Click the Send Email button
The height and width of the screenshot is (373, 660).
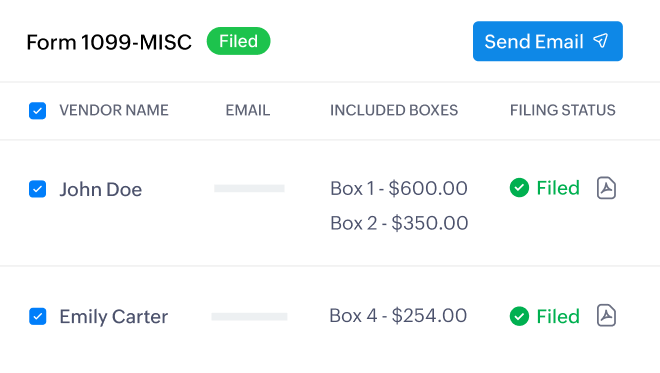coord(548,41)
